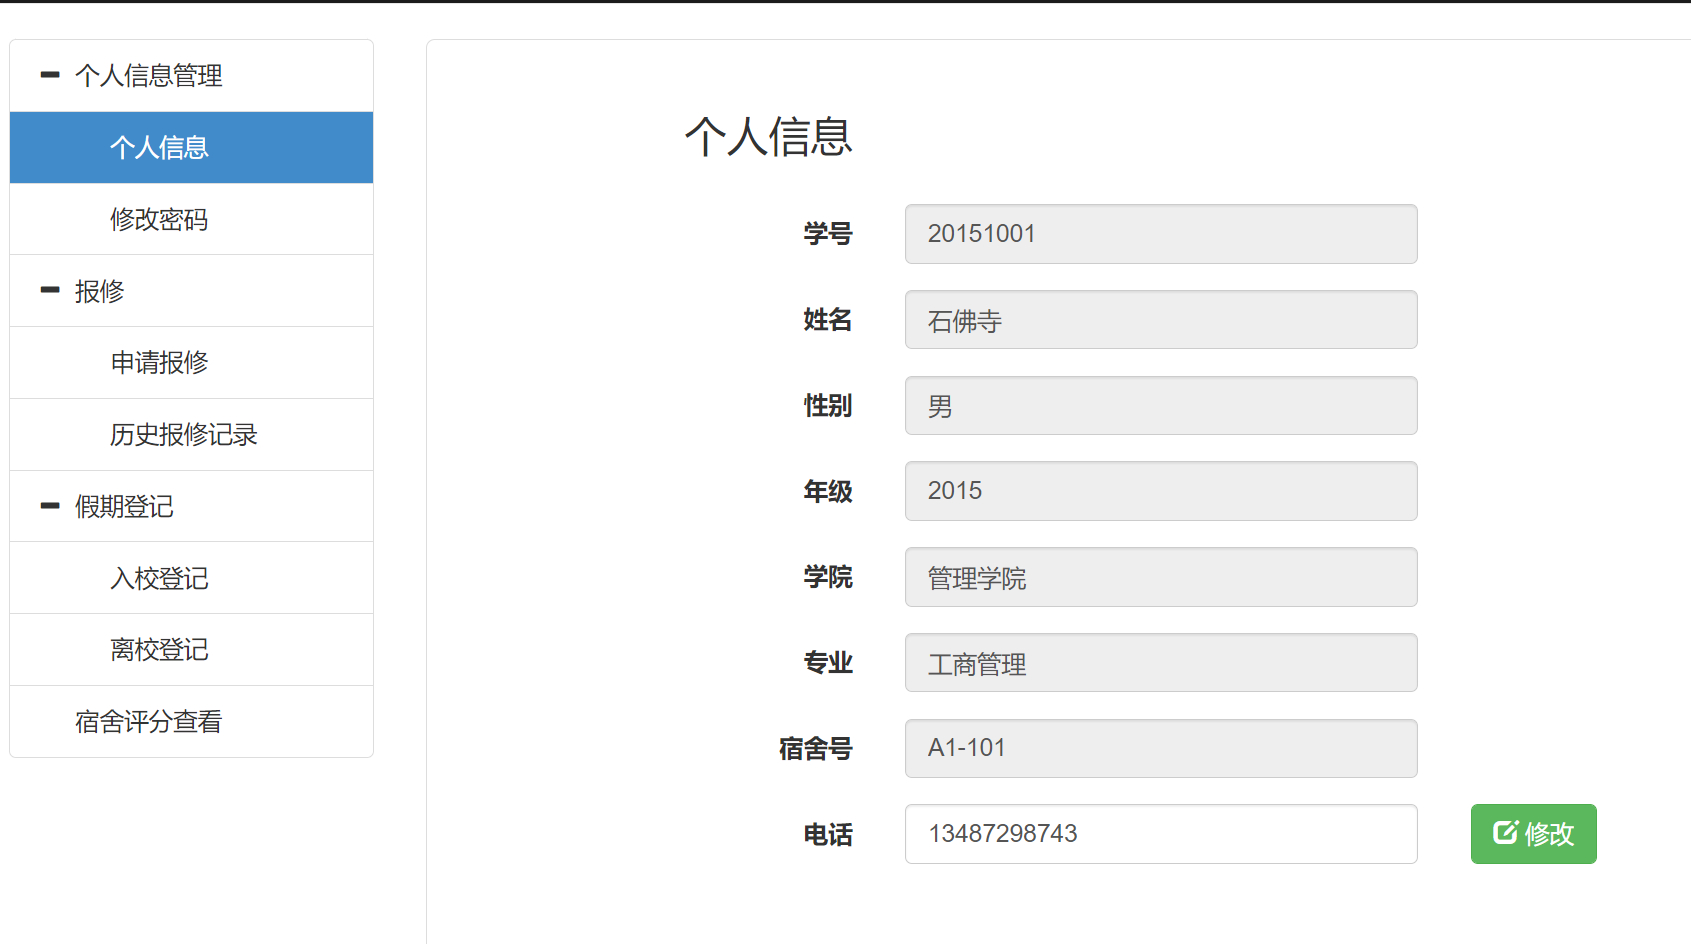Click the 电话 phone number input field
Viewport: 1691px width, 944px height.
[x=1160, y=833]
